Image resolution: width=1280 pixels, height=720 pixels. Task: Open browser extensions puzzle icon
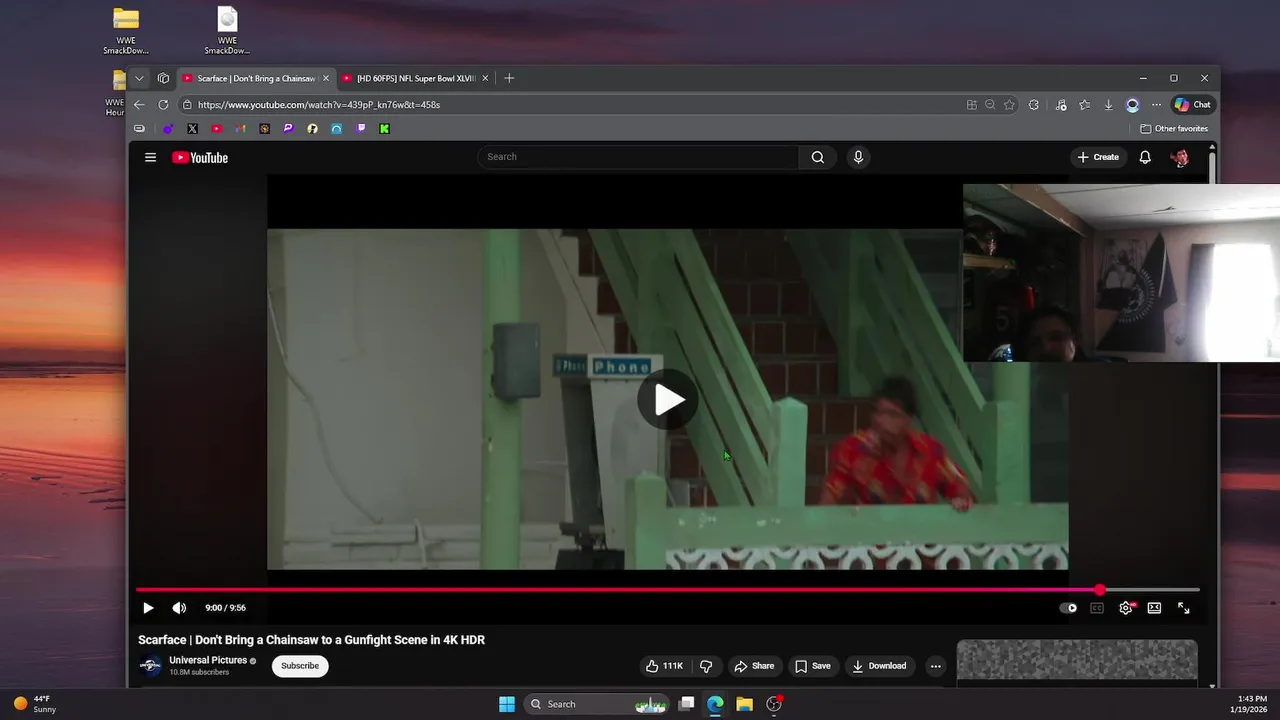click(1034, 104)
